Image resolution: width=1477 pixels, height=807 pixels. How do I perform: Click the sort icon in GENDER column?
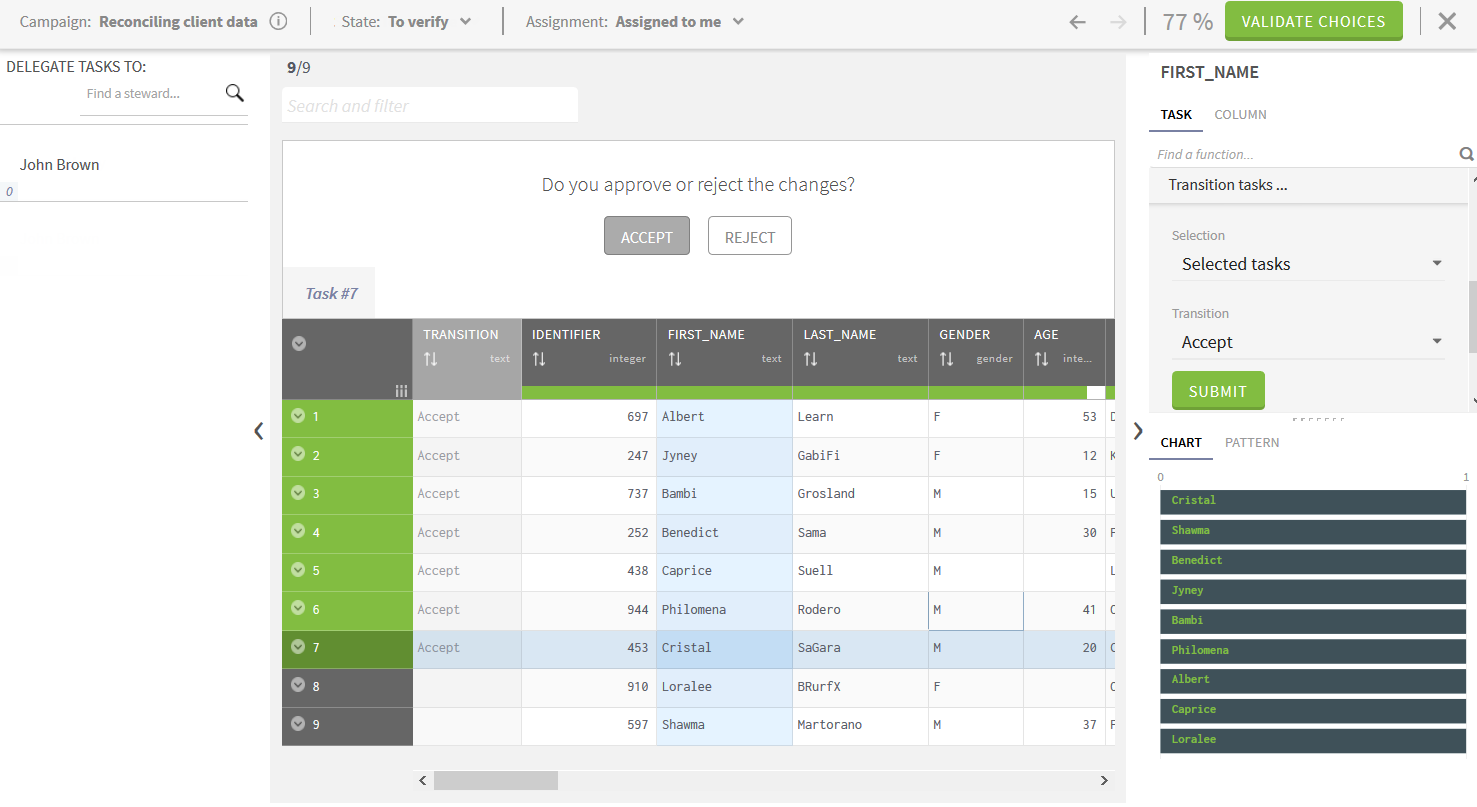(x=946, y=359)
